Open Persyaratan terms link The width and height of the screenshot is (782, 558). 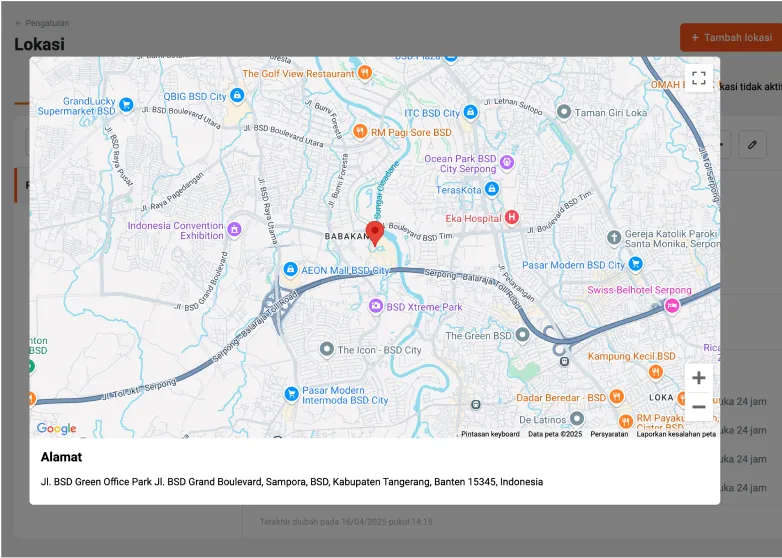[609, 434]
